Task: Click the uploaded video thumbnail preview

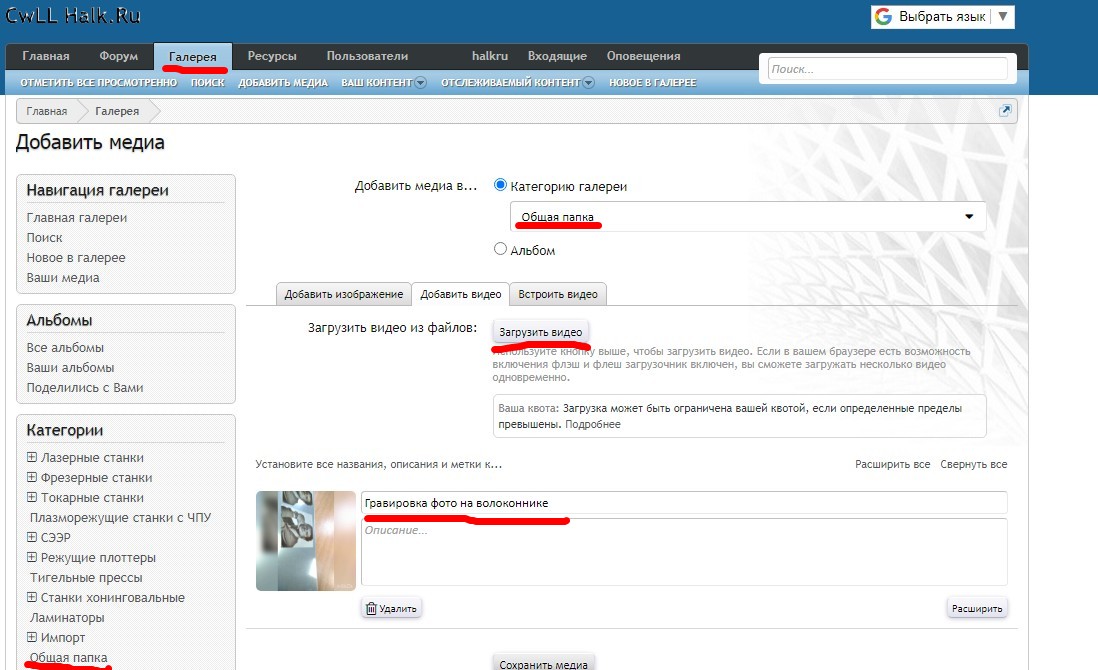Action: click(x=306, y=540)
